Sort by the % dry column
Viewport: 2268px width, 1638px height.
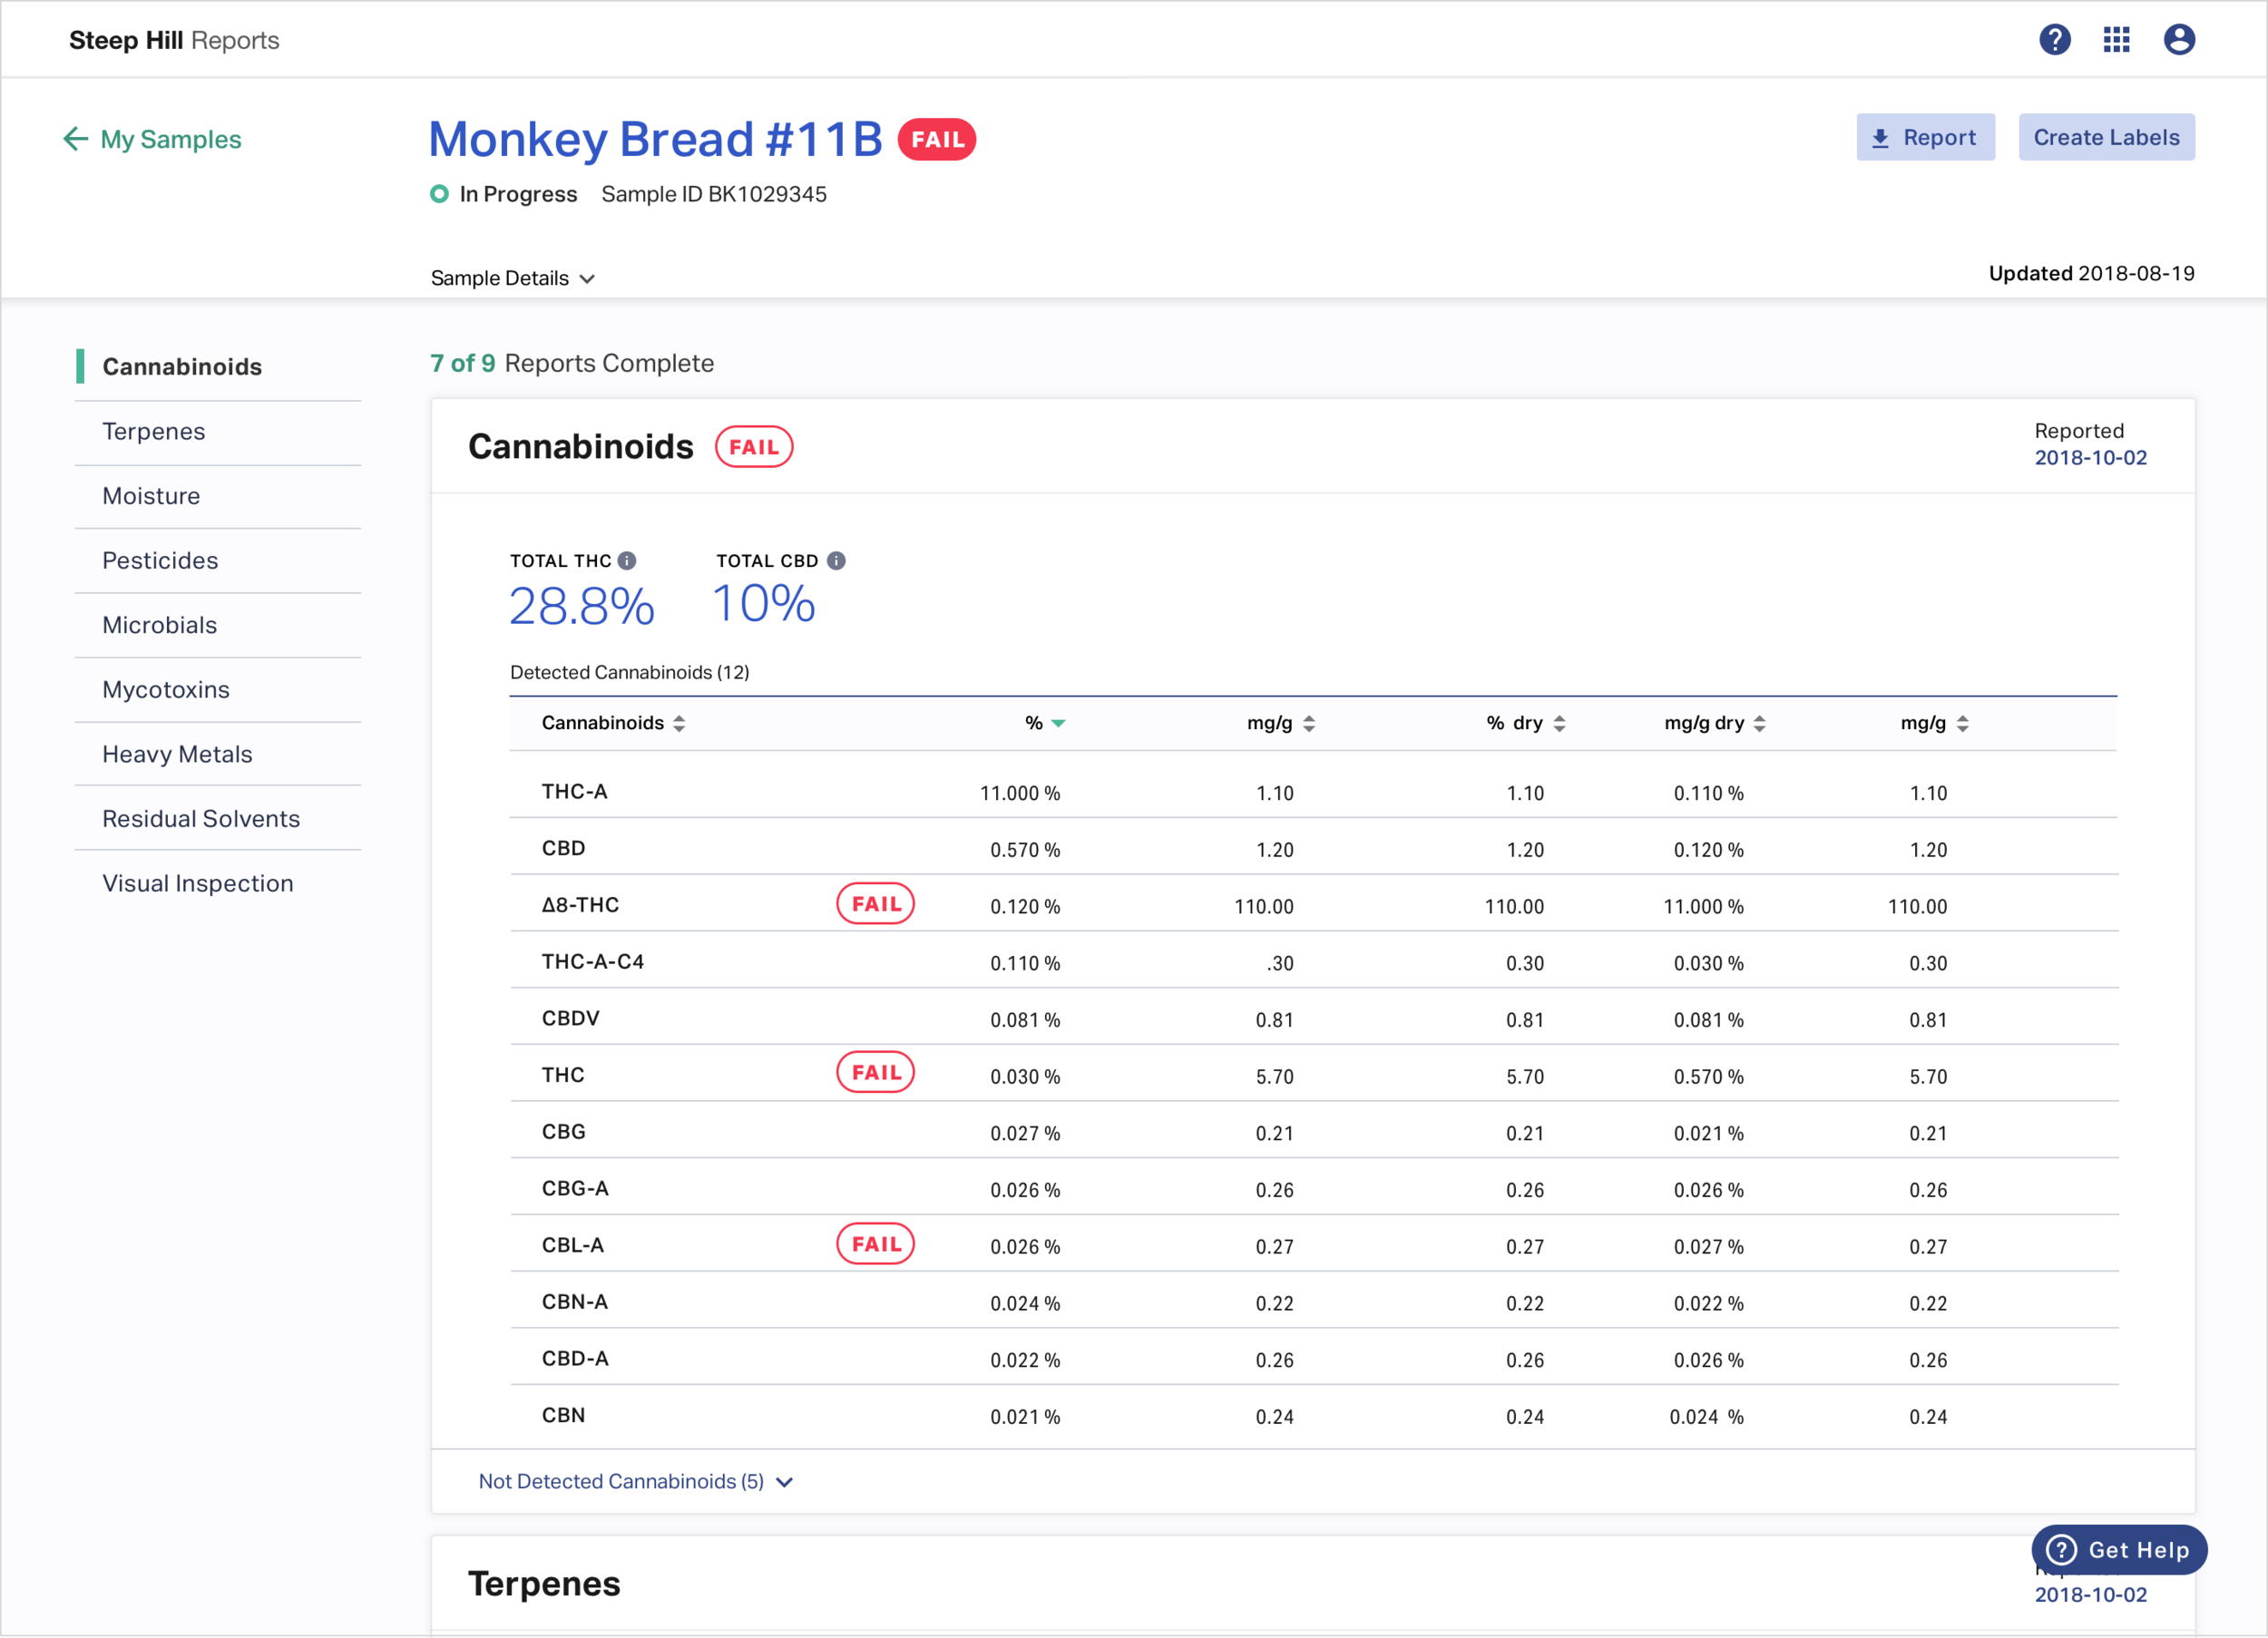tap(1559, 723)
